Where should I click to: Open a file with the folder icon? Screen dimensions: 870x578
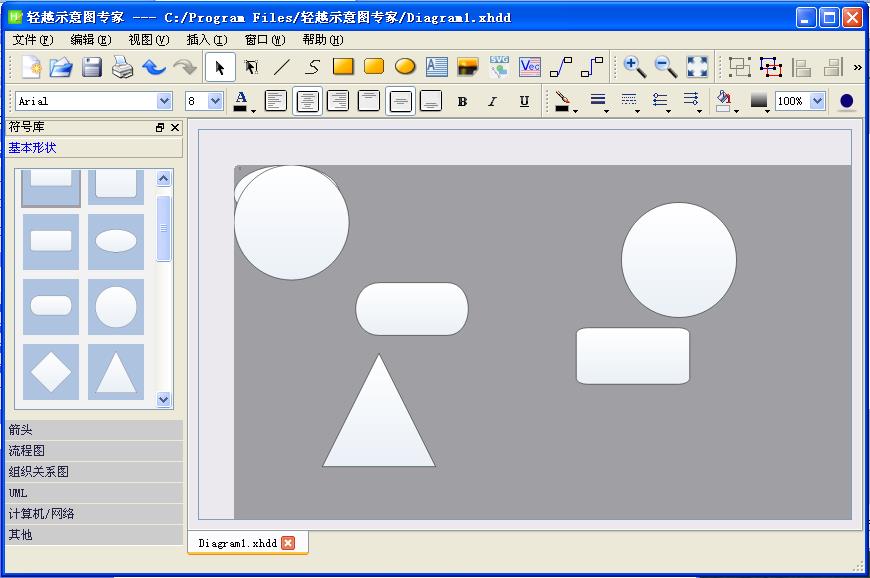(x=61, y=68)
